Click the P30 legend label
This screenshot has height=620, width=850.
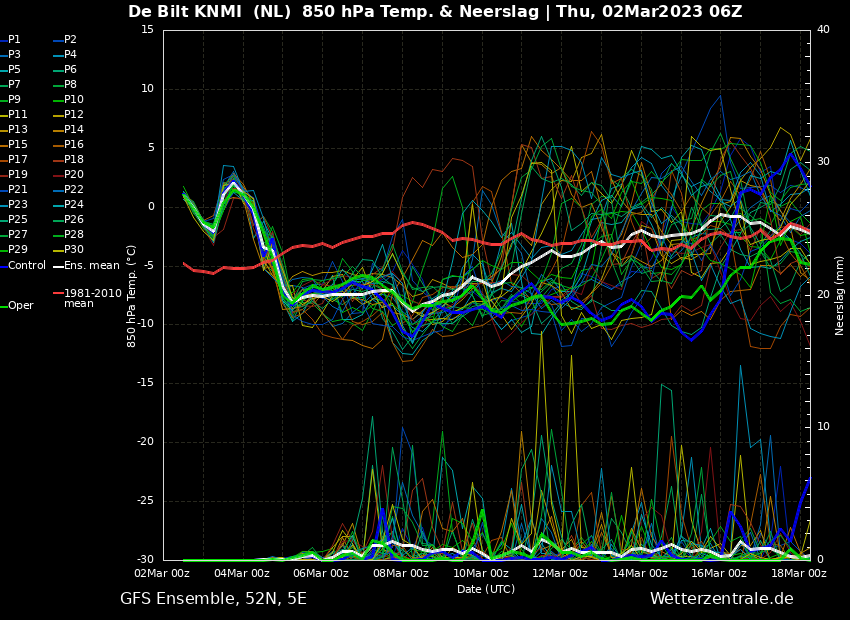coord(73,250)
